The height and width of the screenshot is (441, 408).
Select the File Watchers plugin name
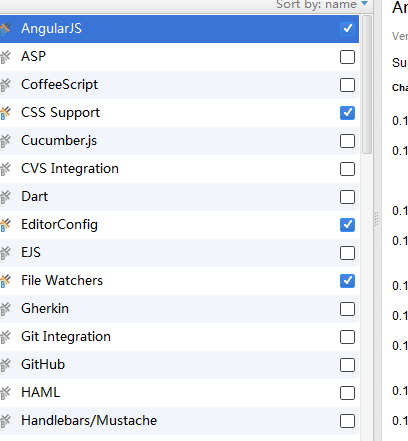tap(62, 280)
